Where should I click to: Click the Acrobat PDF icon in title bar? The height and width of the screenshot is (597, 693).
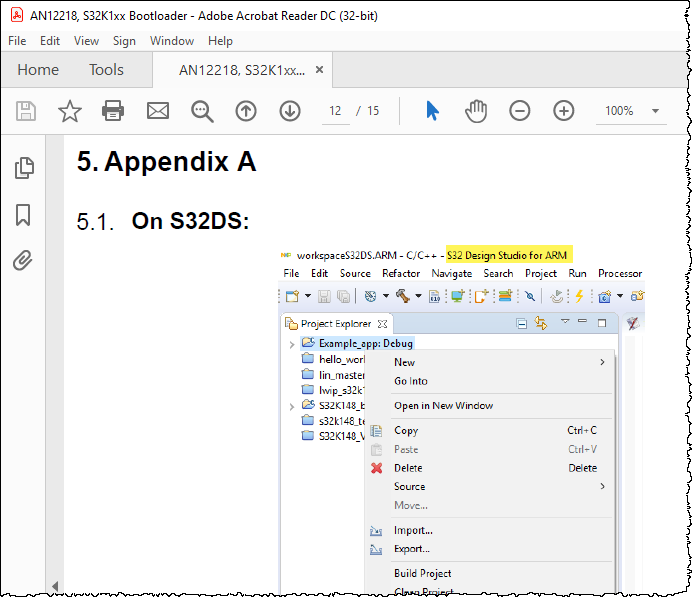click(x=17, y=15)
